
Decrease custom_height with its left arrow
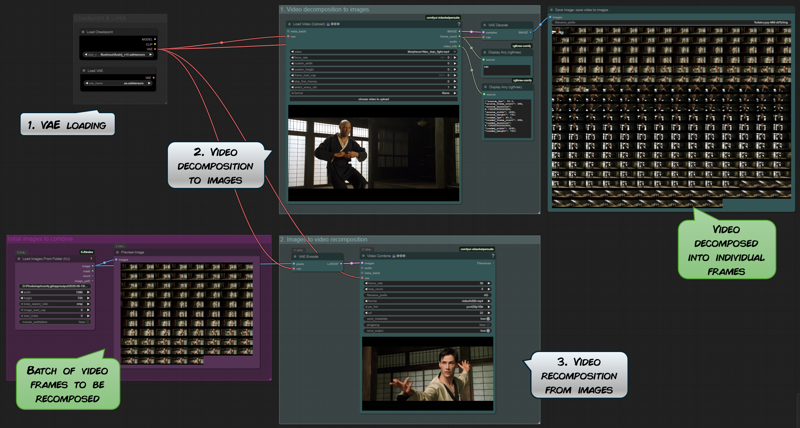tap(292, 69)
